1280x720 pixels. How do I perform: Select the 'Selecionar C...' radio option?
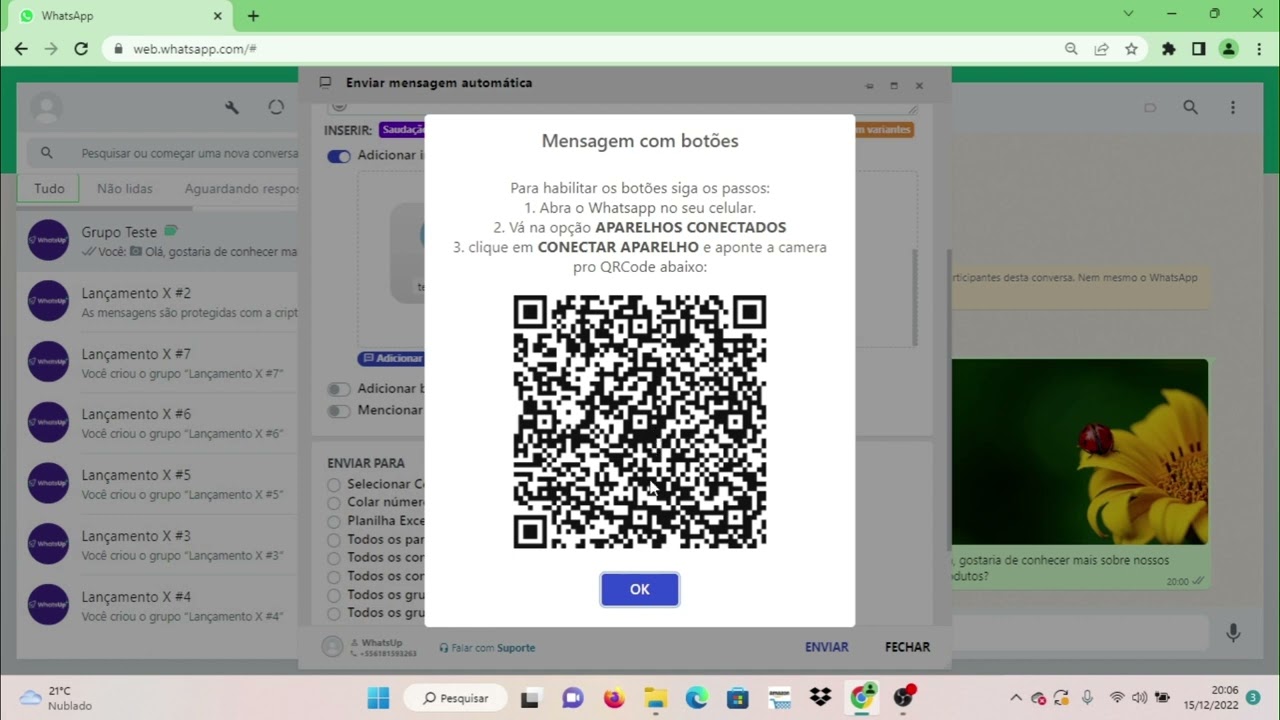tap(334, 485)
